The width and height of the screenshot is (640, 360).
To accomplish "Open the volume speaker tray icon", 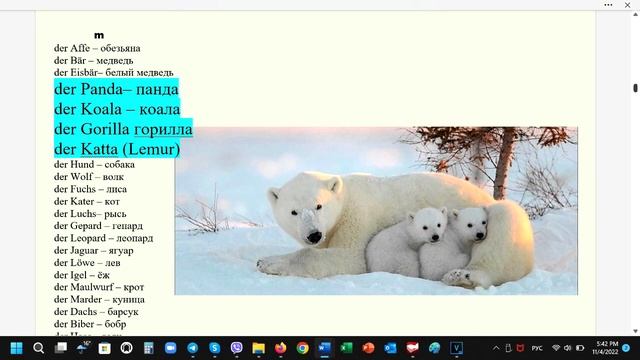I will click(568, 348).
